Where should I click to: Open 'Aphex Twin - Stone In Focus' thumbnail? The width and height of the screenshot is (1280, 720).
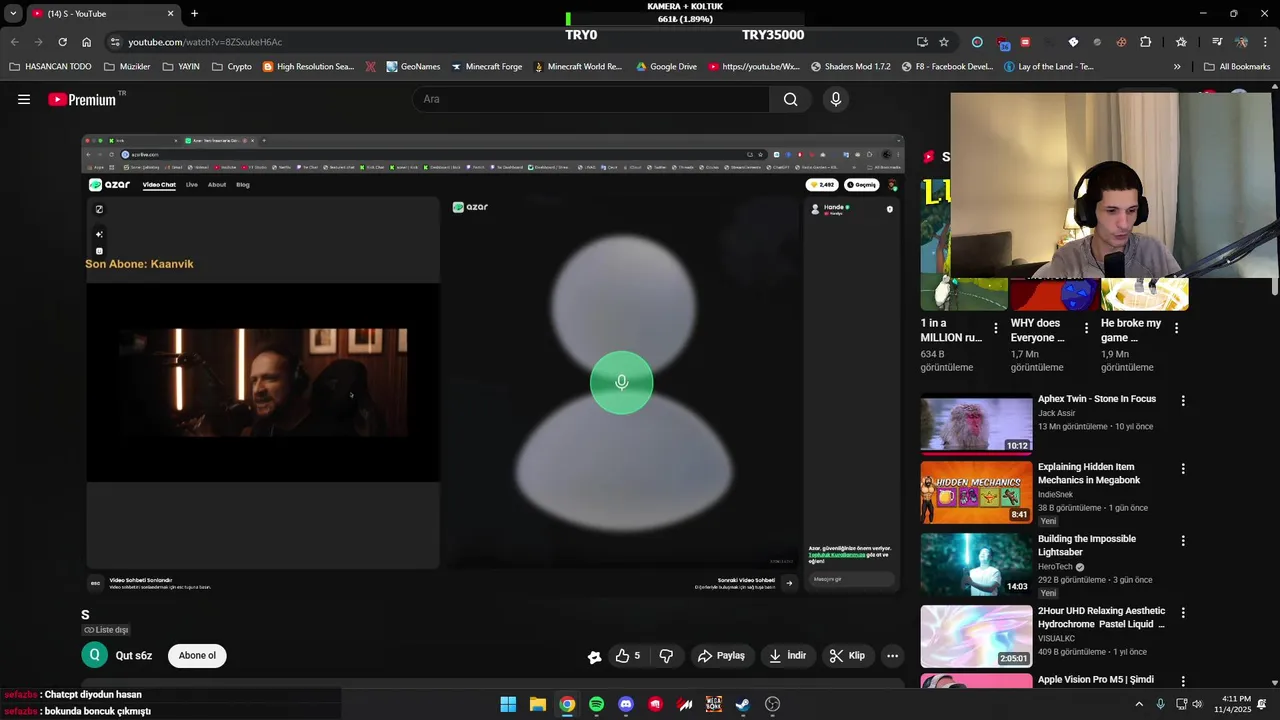click(976, 425)
